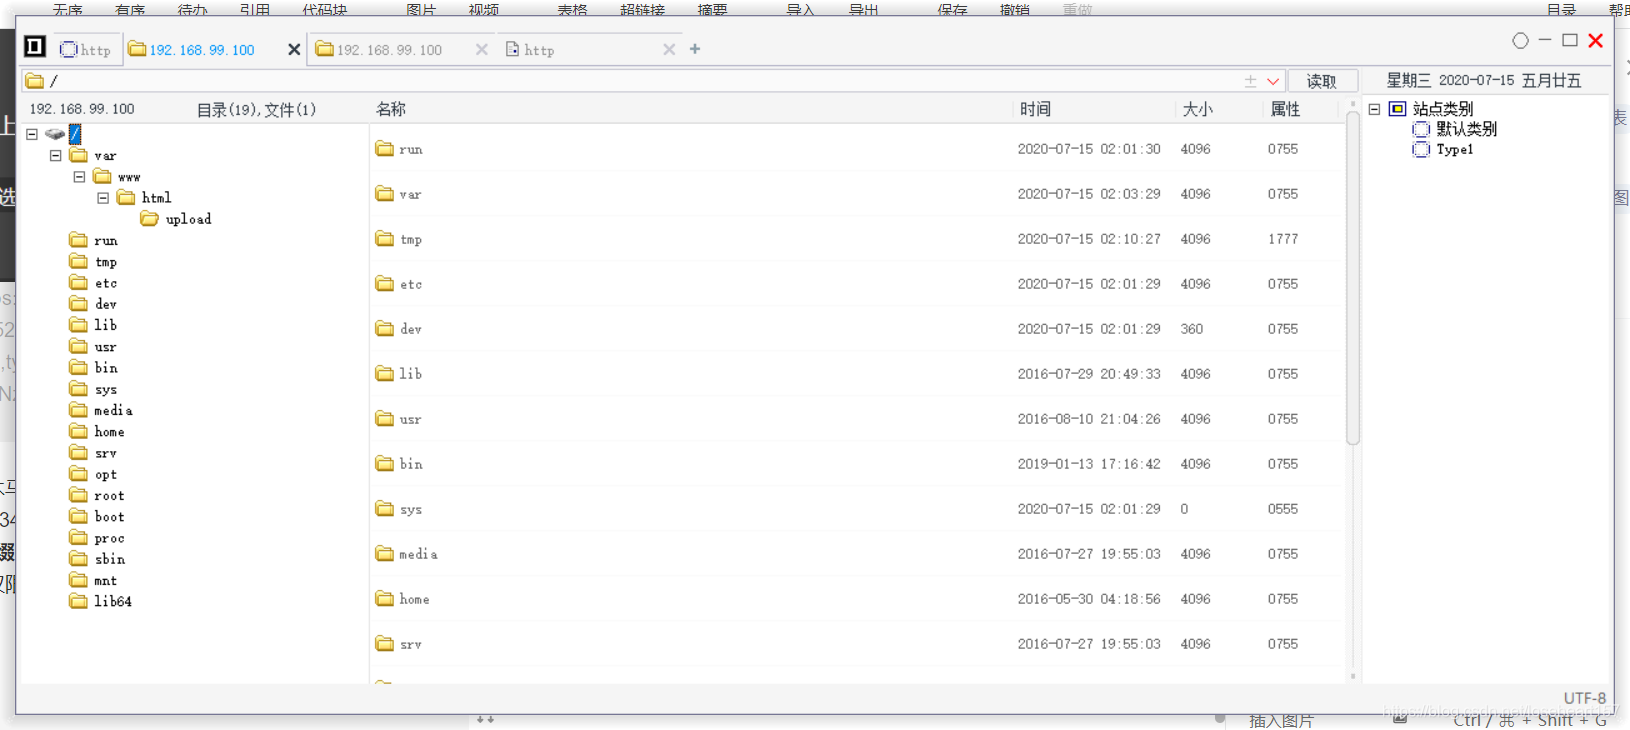1630x730 pixels.
Task: Select the boot folder in left tree
Action: pos(109,517)
